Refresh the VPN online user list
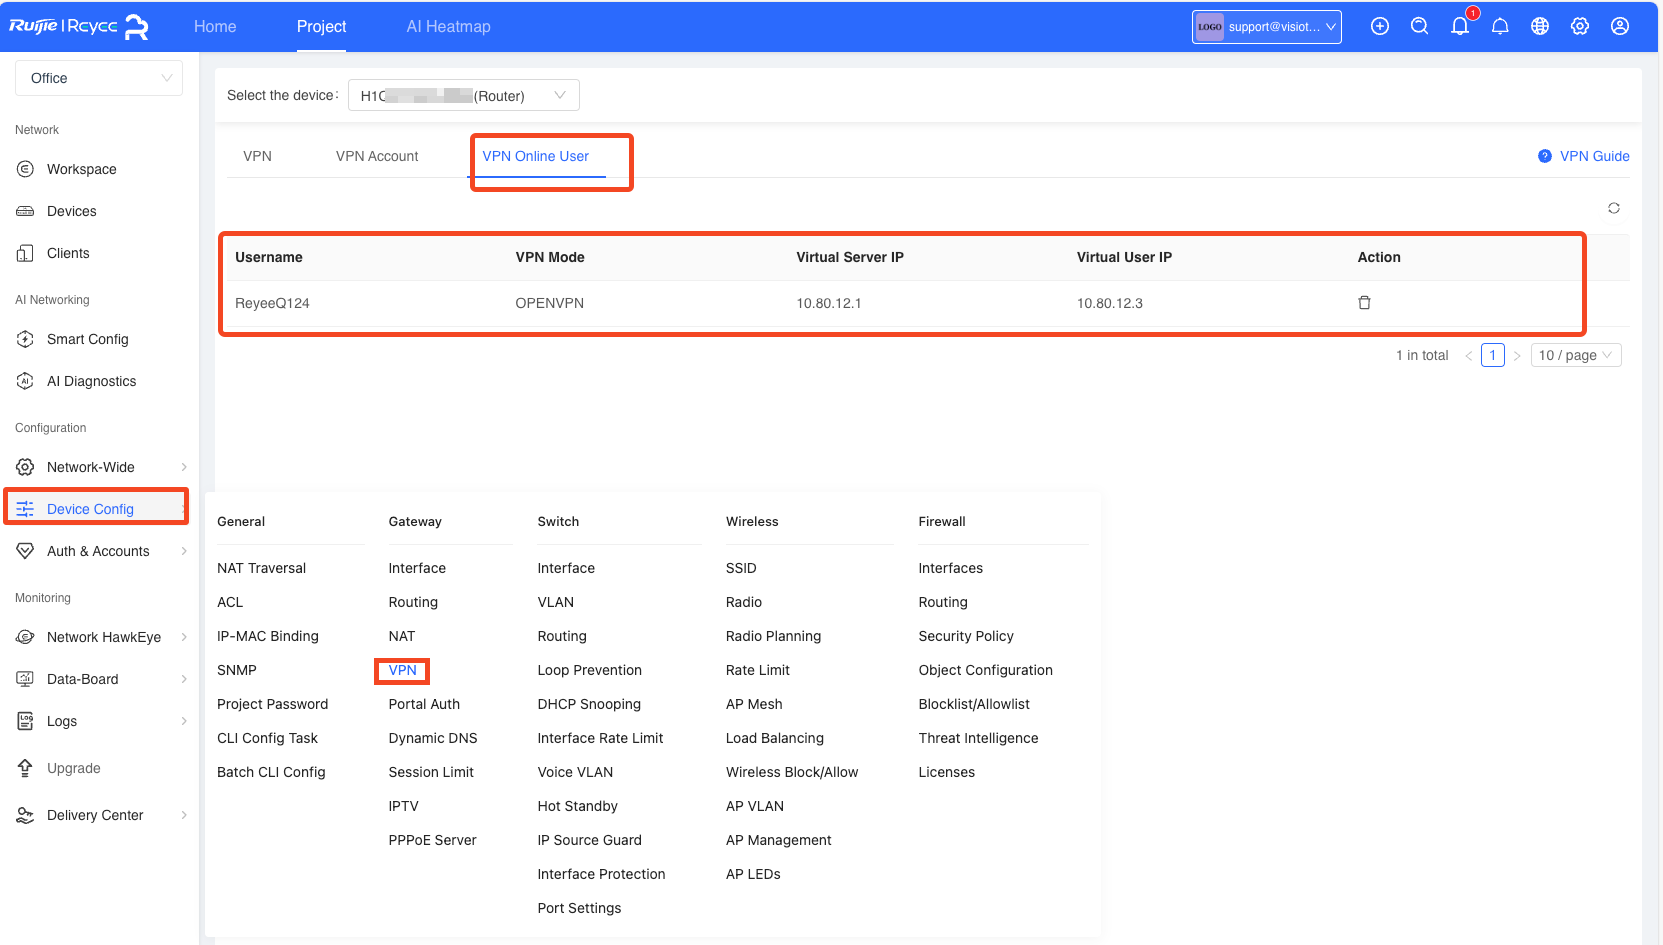The image size is (1663, 945). tap(1613, 208)
